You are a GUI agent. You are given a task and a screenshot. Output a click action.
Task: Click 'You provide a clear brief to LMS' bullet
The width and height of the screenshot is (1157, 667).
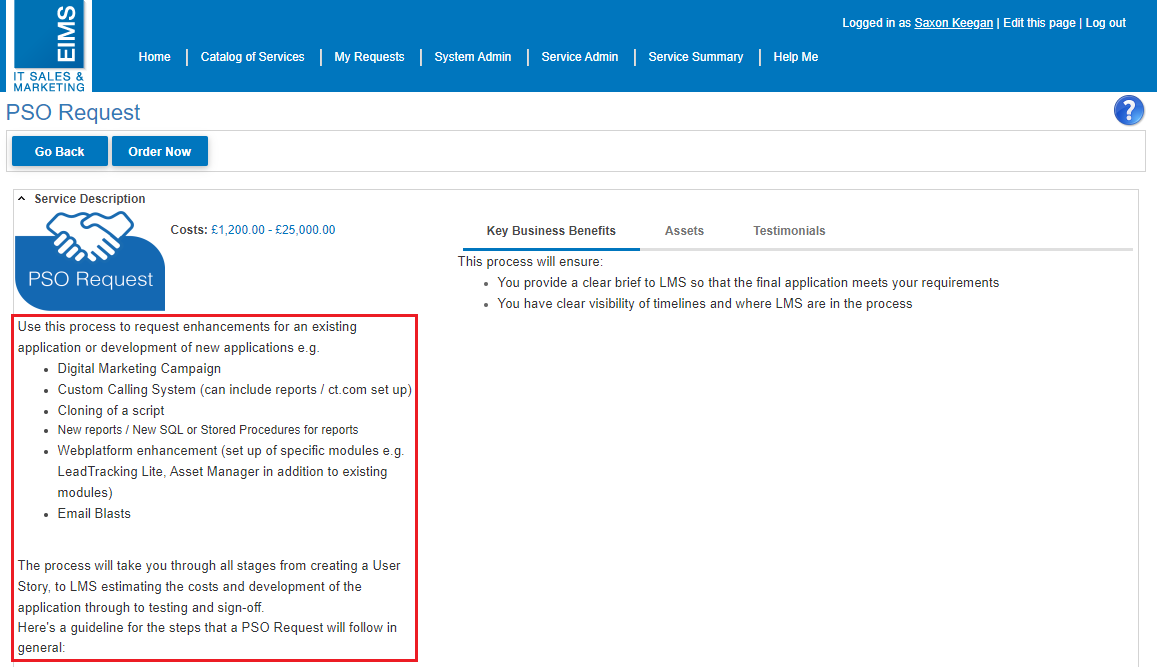[748, 283]
